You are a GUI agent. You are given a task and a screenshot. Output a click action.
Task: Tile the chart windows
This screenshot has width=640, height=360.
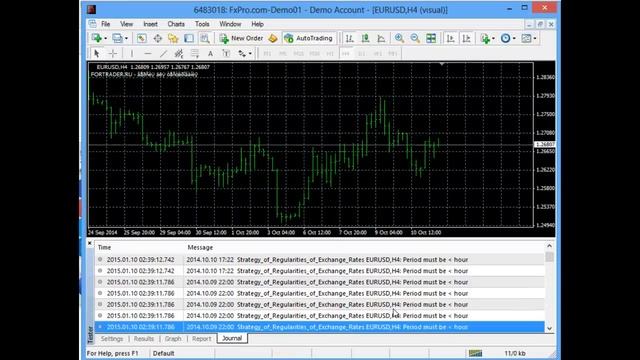[431, 38]
